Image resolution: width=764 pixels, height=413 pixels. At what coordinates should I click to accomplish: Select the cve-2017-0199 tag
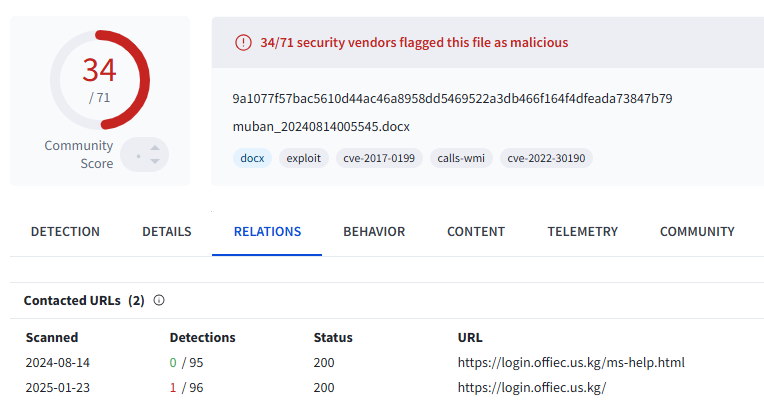point(379,158)
